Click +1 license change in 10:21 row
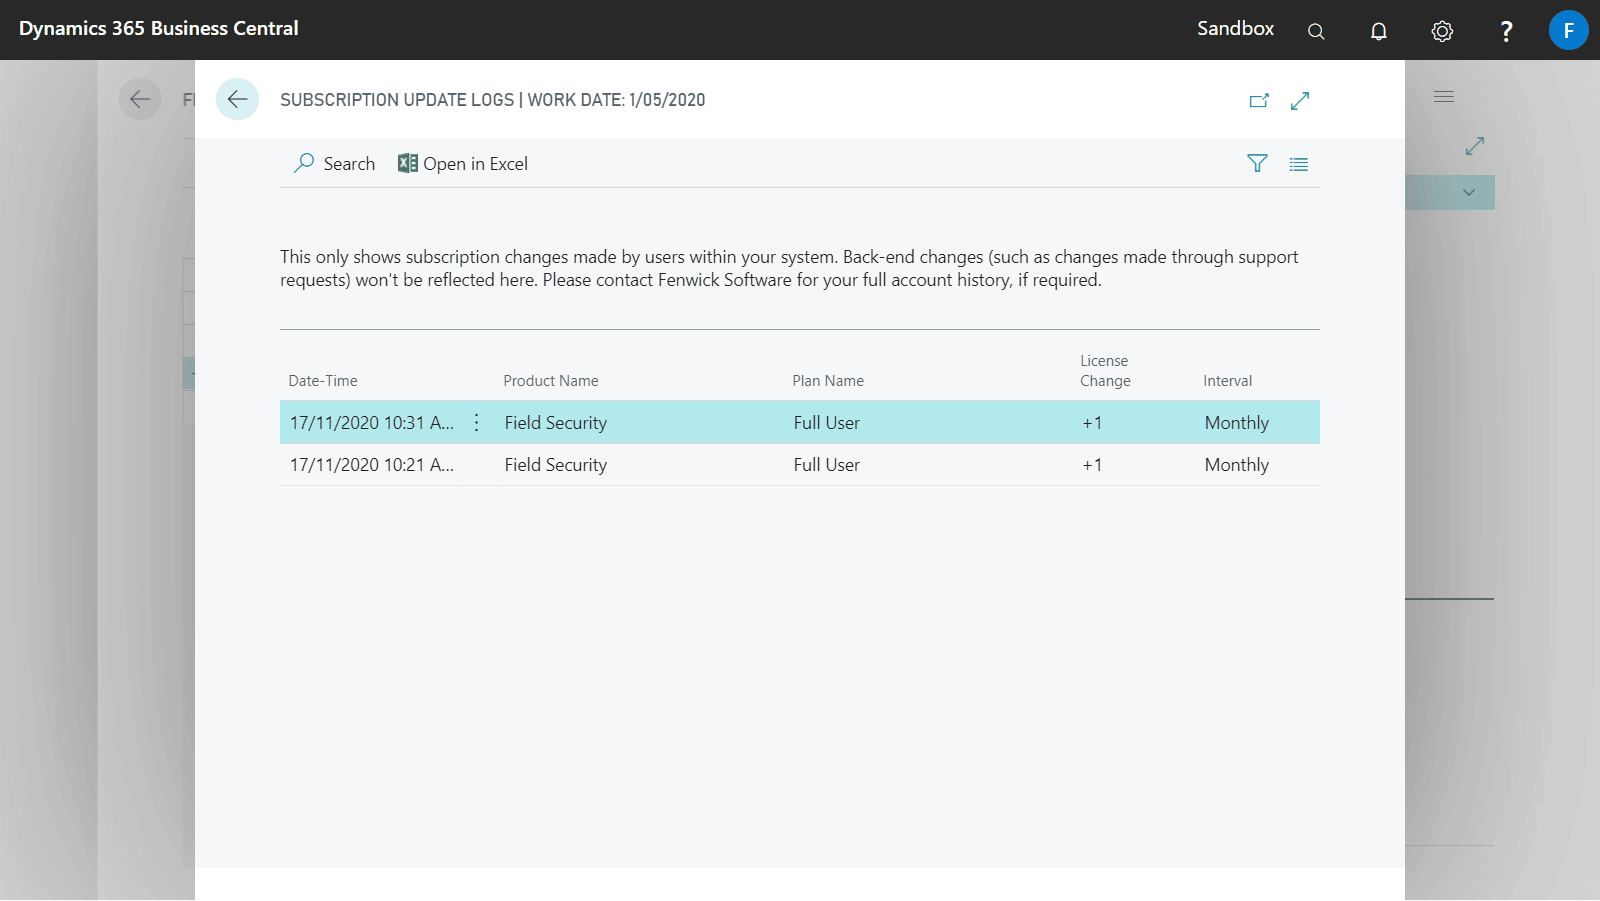The image size is (1600, 901). (1092, 465)
